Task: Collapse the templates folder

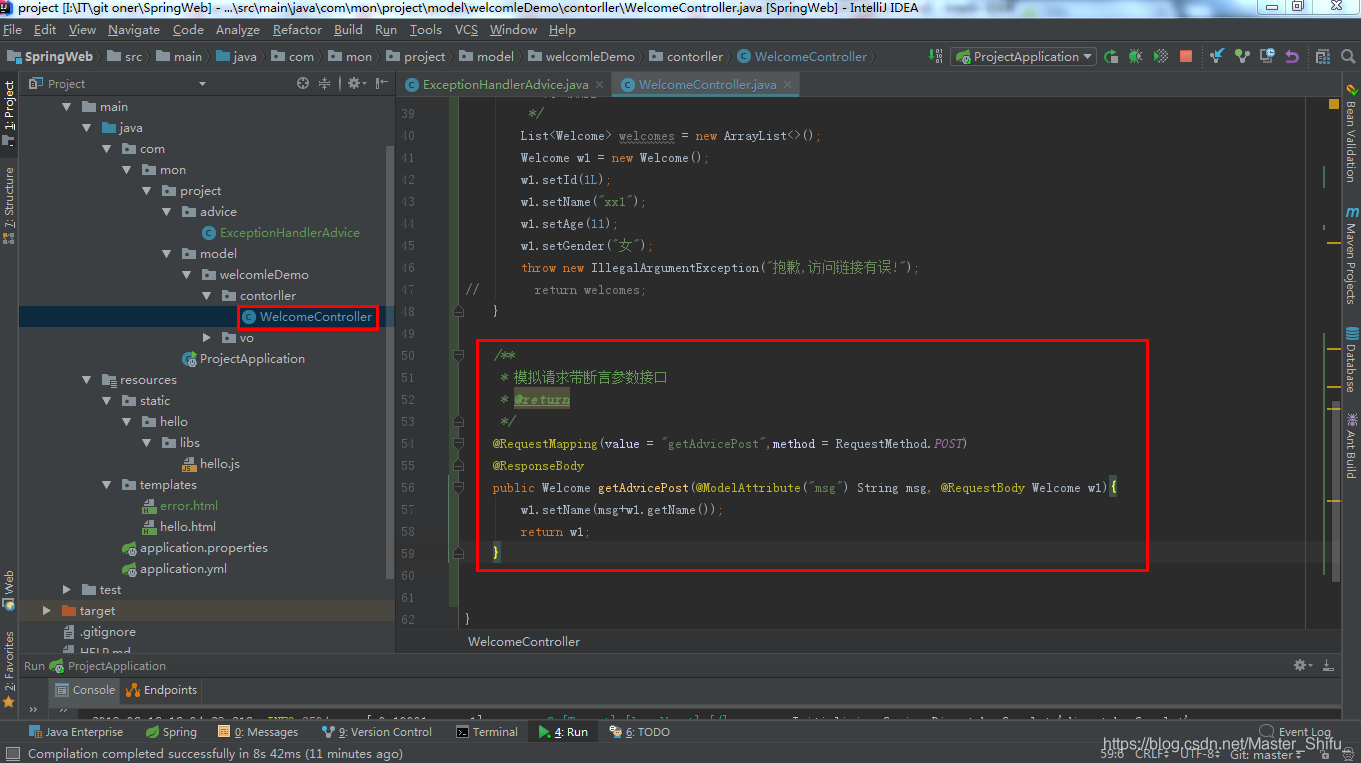Action: click(x=107, y=485)
